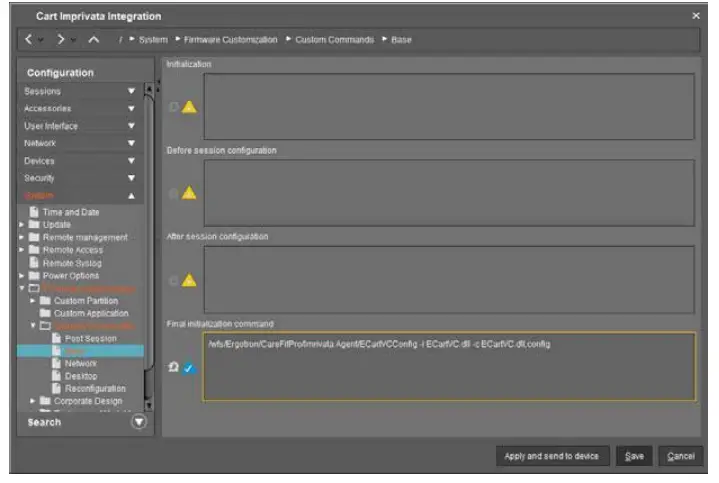Click After session configuration warning triangle
Image resolution: width=719 pixels, height=483 pixels.
pos(189,280)
